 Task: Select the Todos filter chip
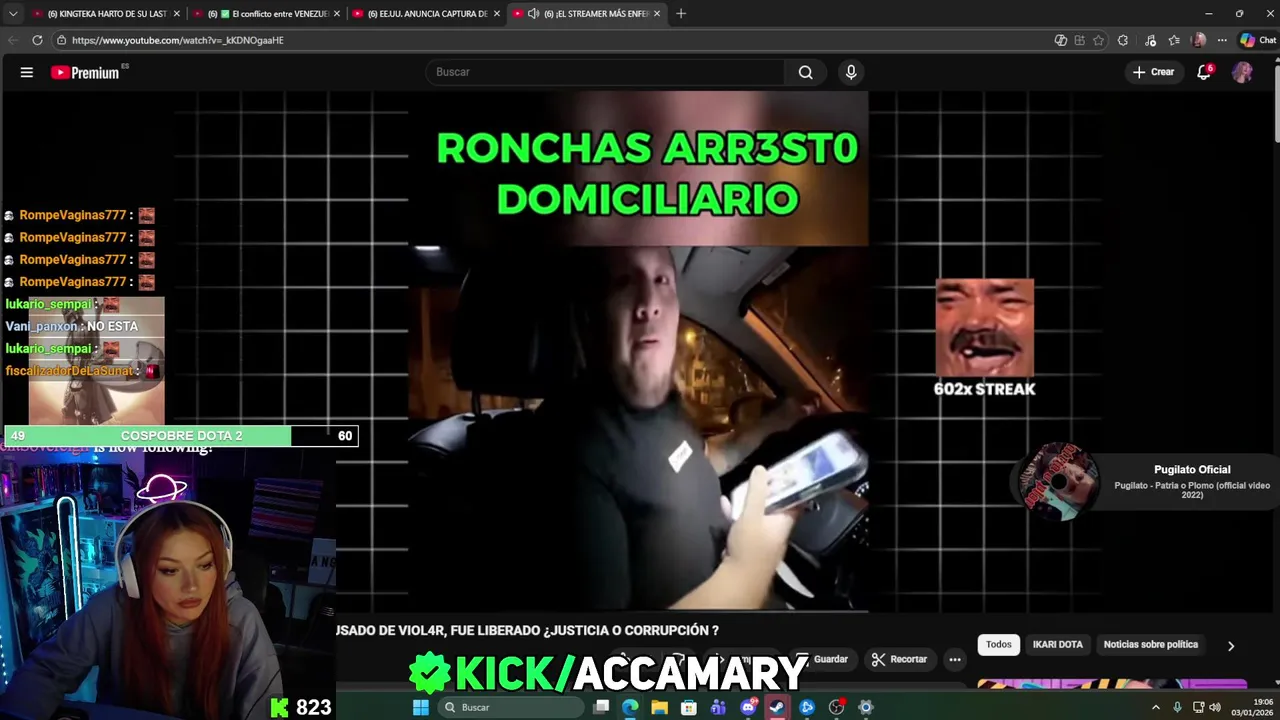coord(999,645)
